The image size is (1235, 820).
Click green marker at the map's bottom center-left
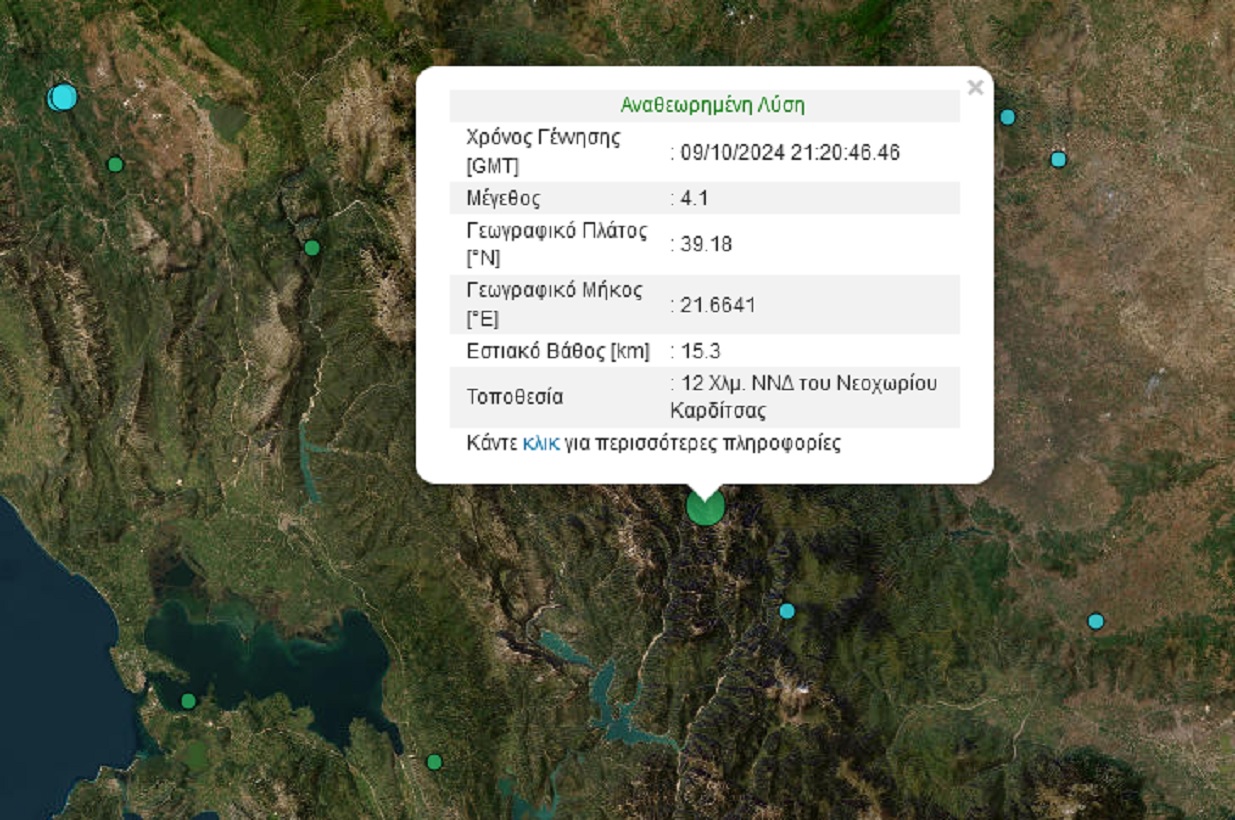click(x=434, y=762)
